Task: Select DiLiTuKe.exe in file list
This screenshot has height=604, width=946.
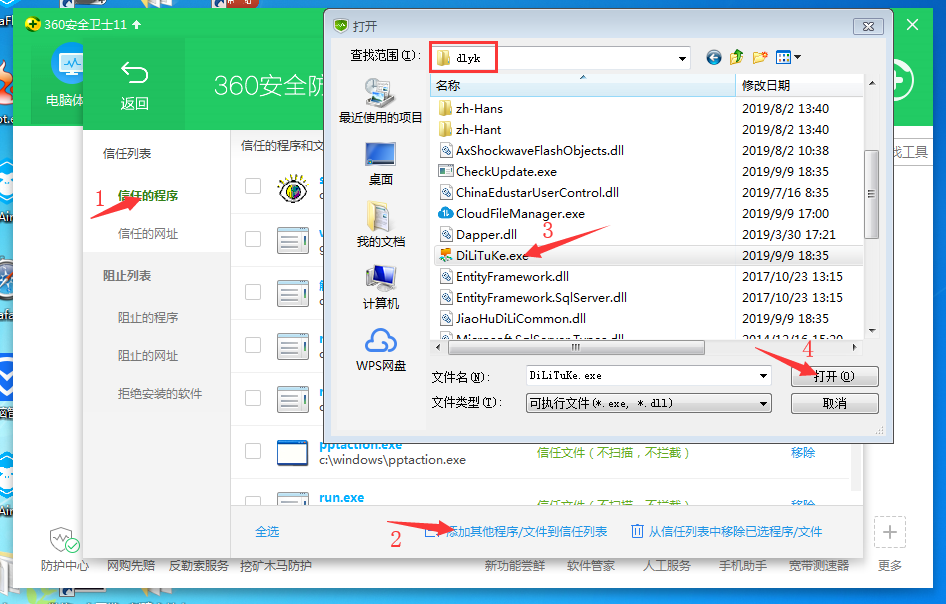Action: click(x=491, y=255)
